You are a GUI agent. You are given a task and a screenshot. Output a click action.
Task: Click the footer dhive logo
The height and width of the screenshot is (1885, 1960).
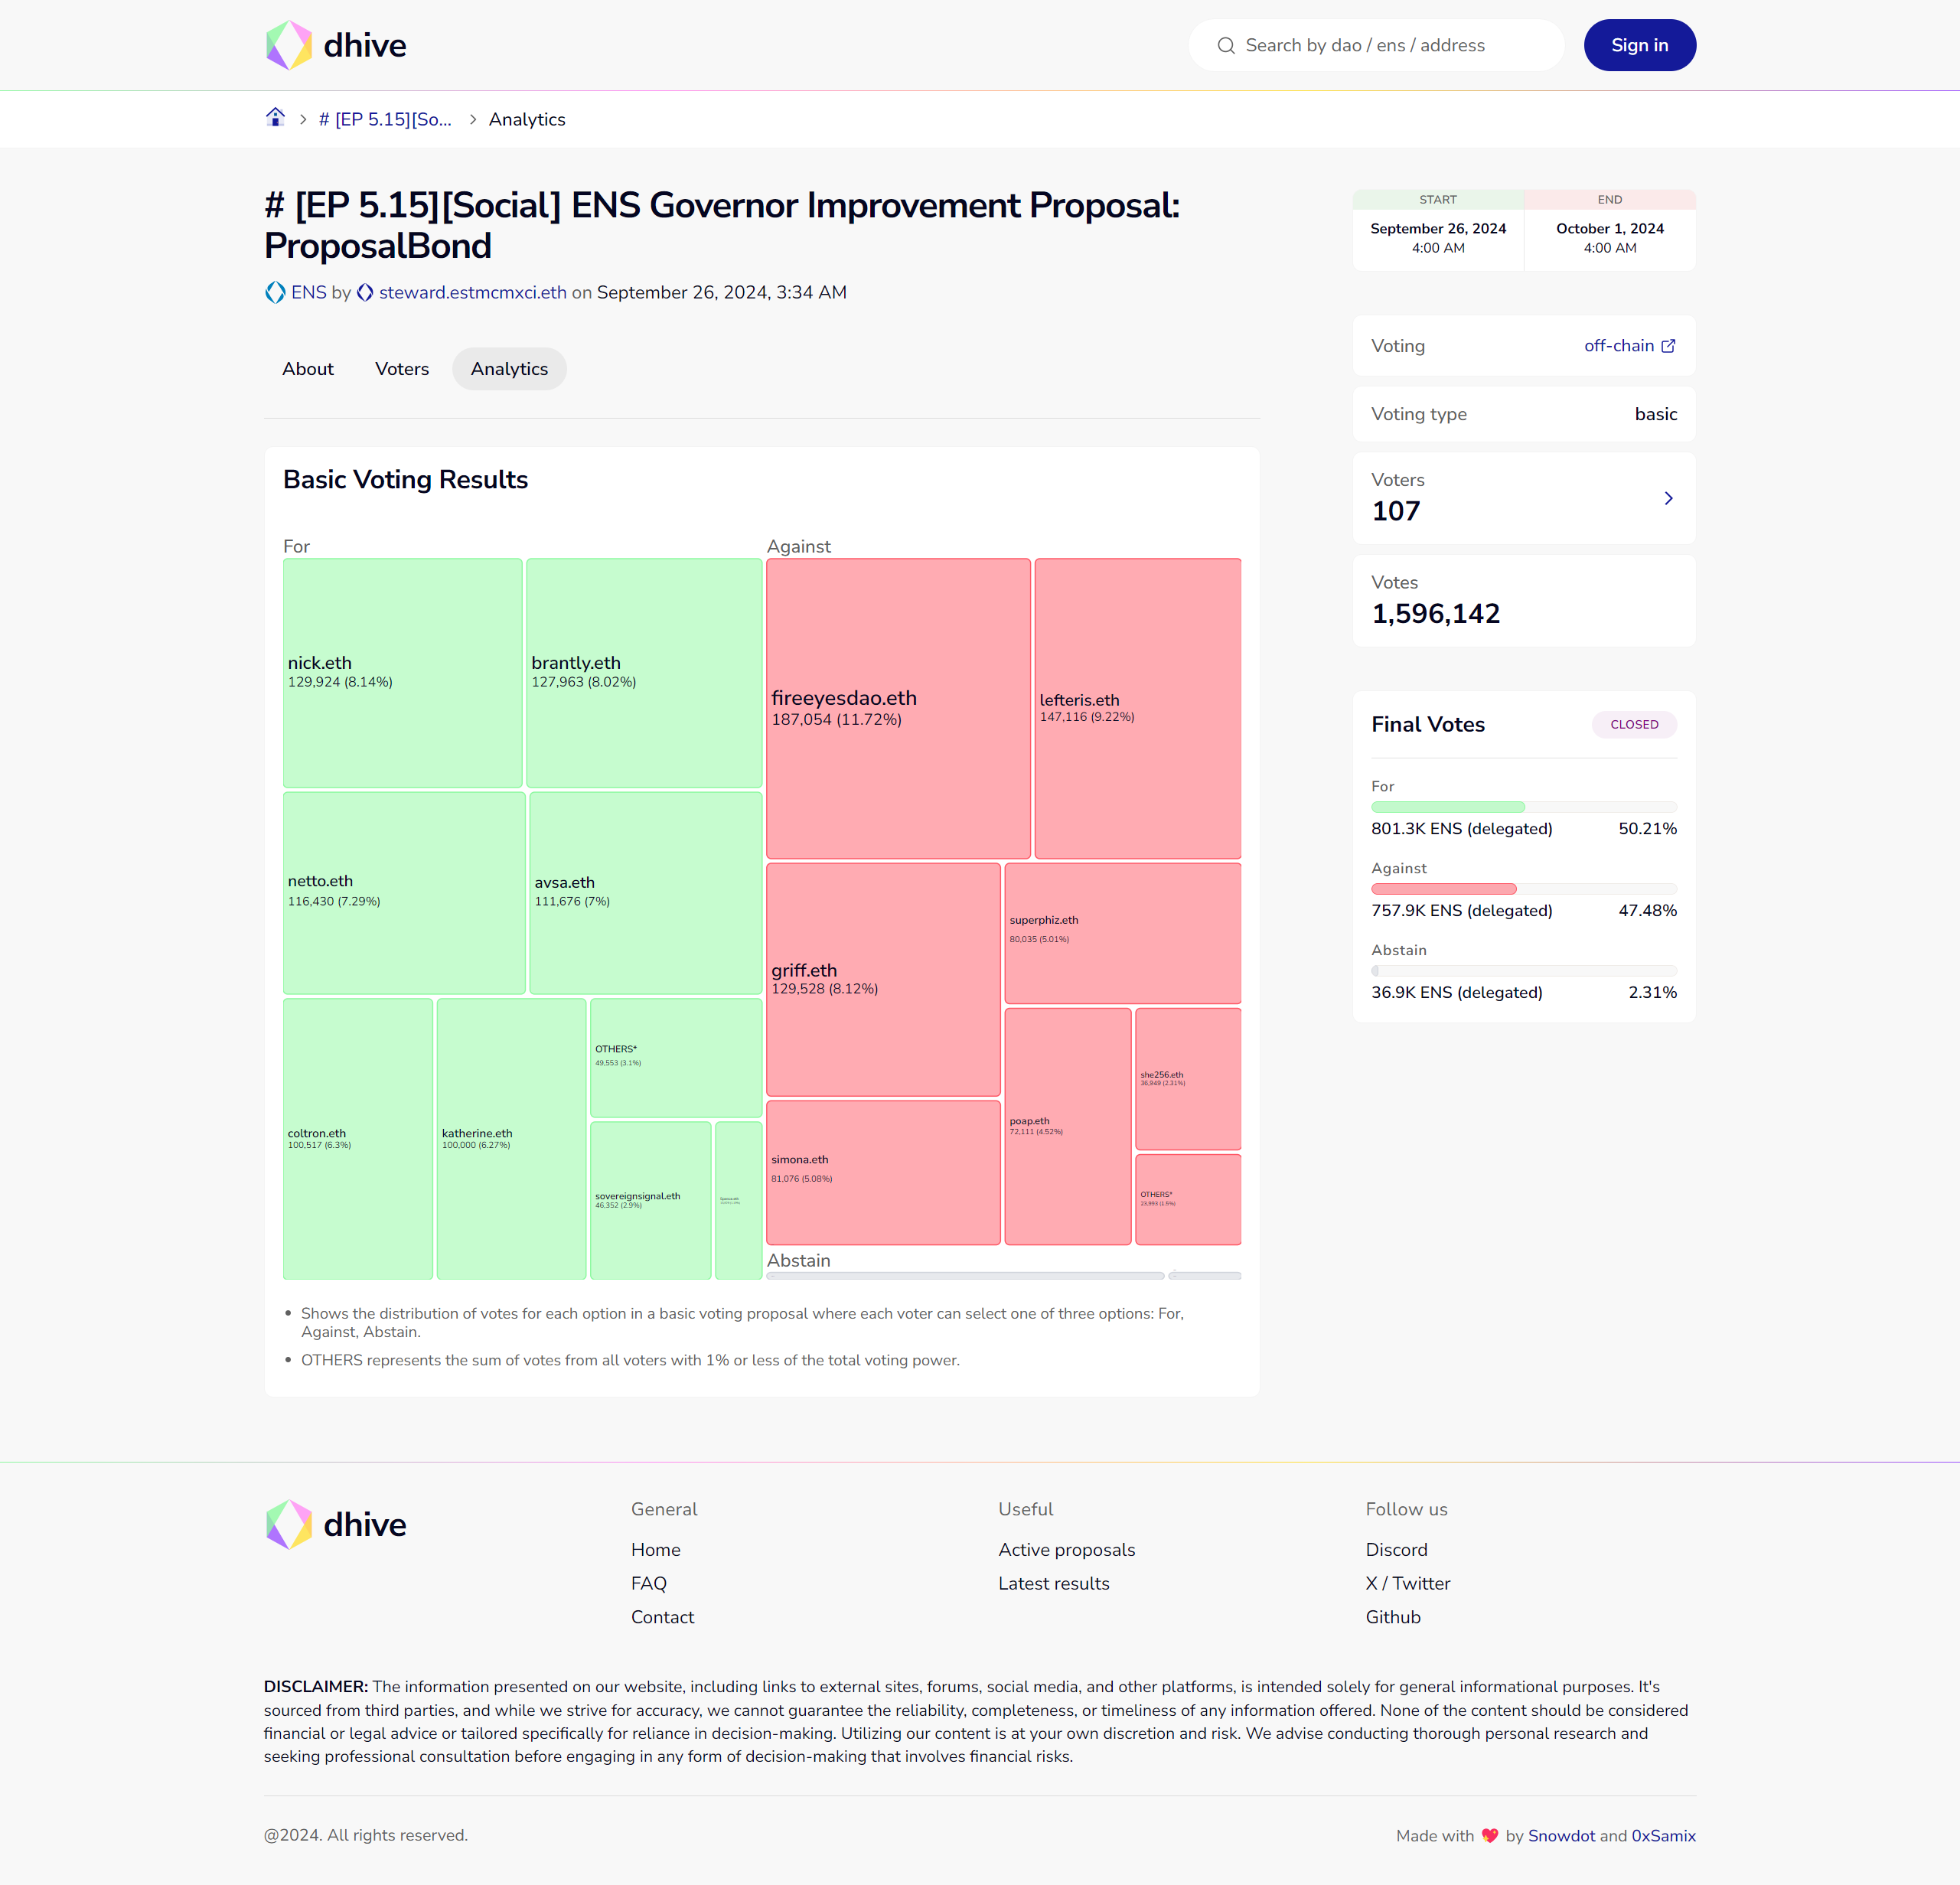(335, 1524)
